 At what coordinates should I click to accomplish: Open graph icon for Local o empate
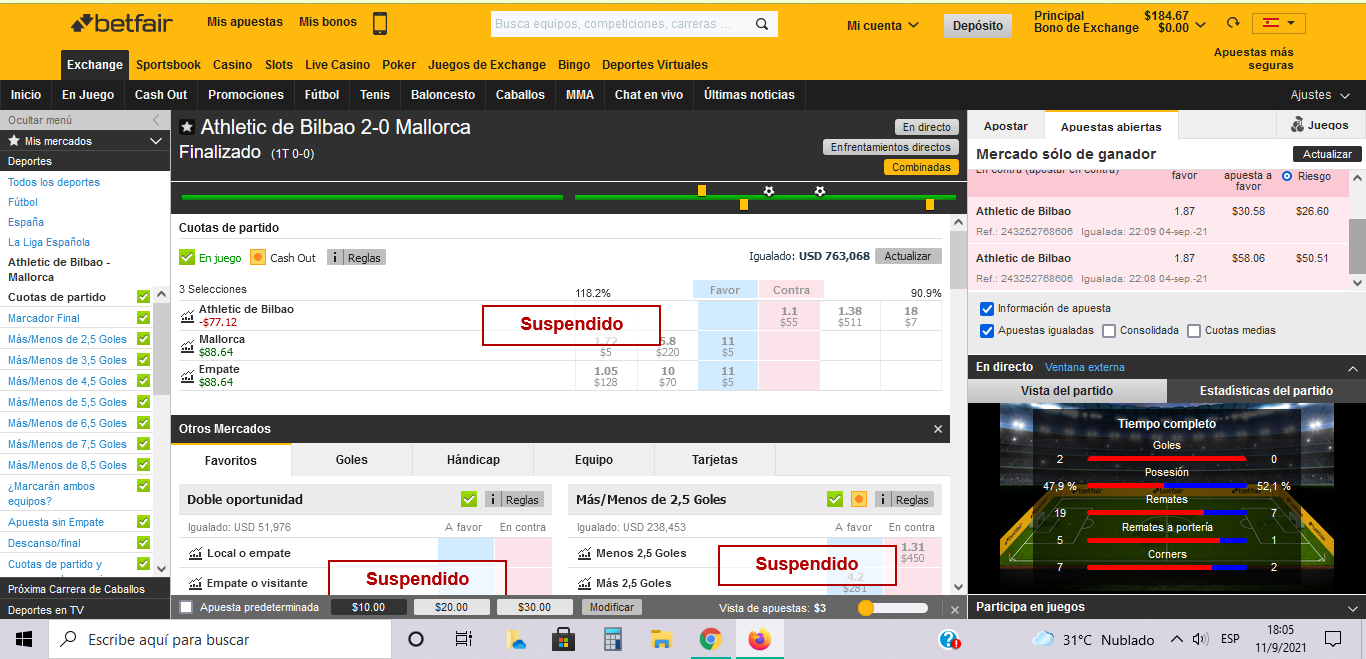tap(194, 553)
